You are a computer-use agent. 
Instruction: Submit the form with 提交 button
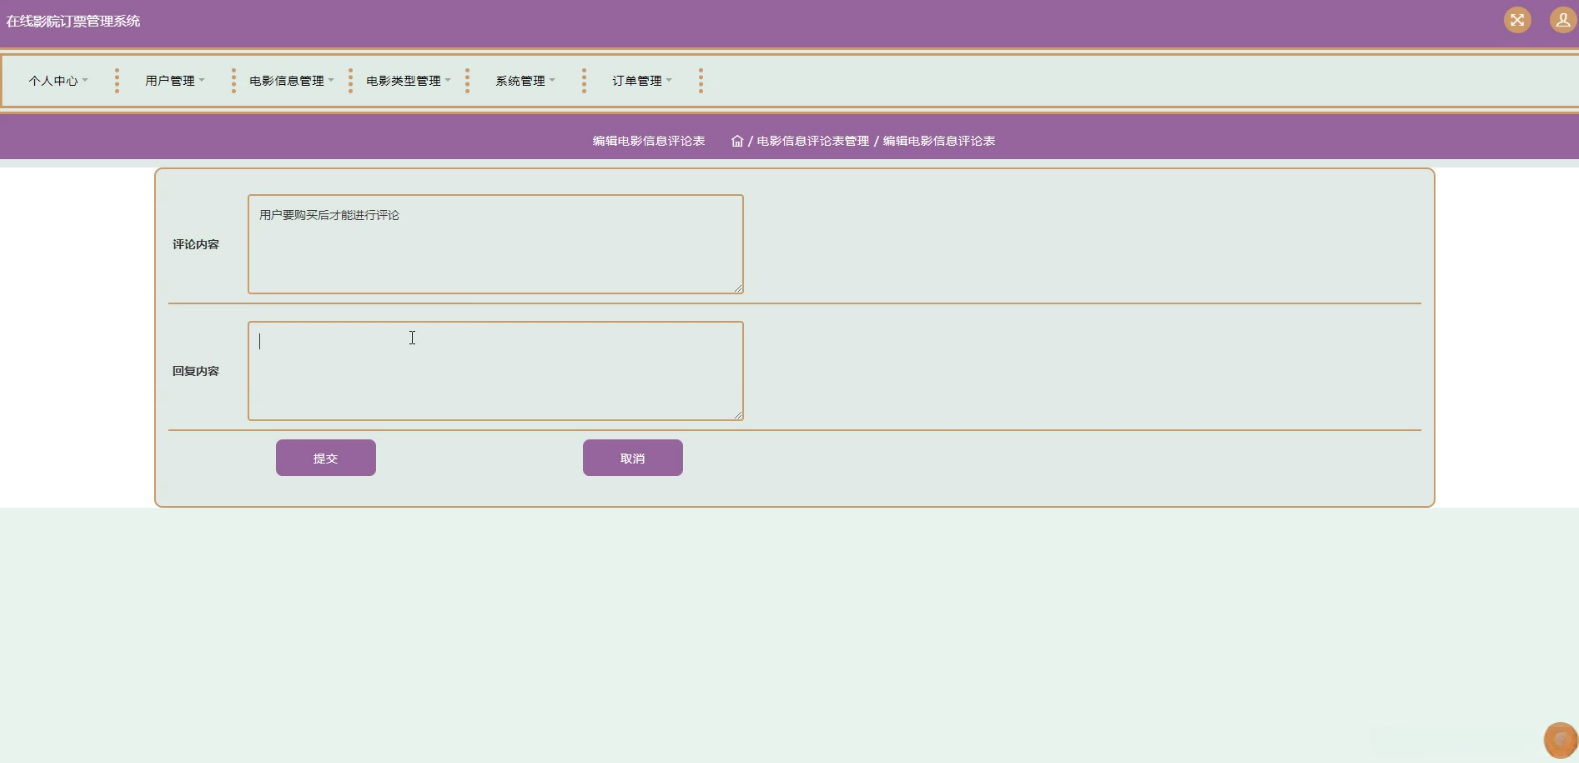coord(326,458)
